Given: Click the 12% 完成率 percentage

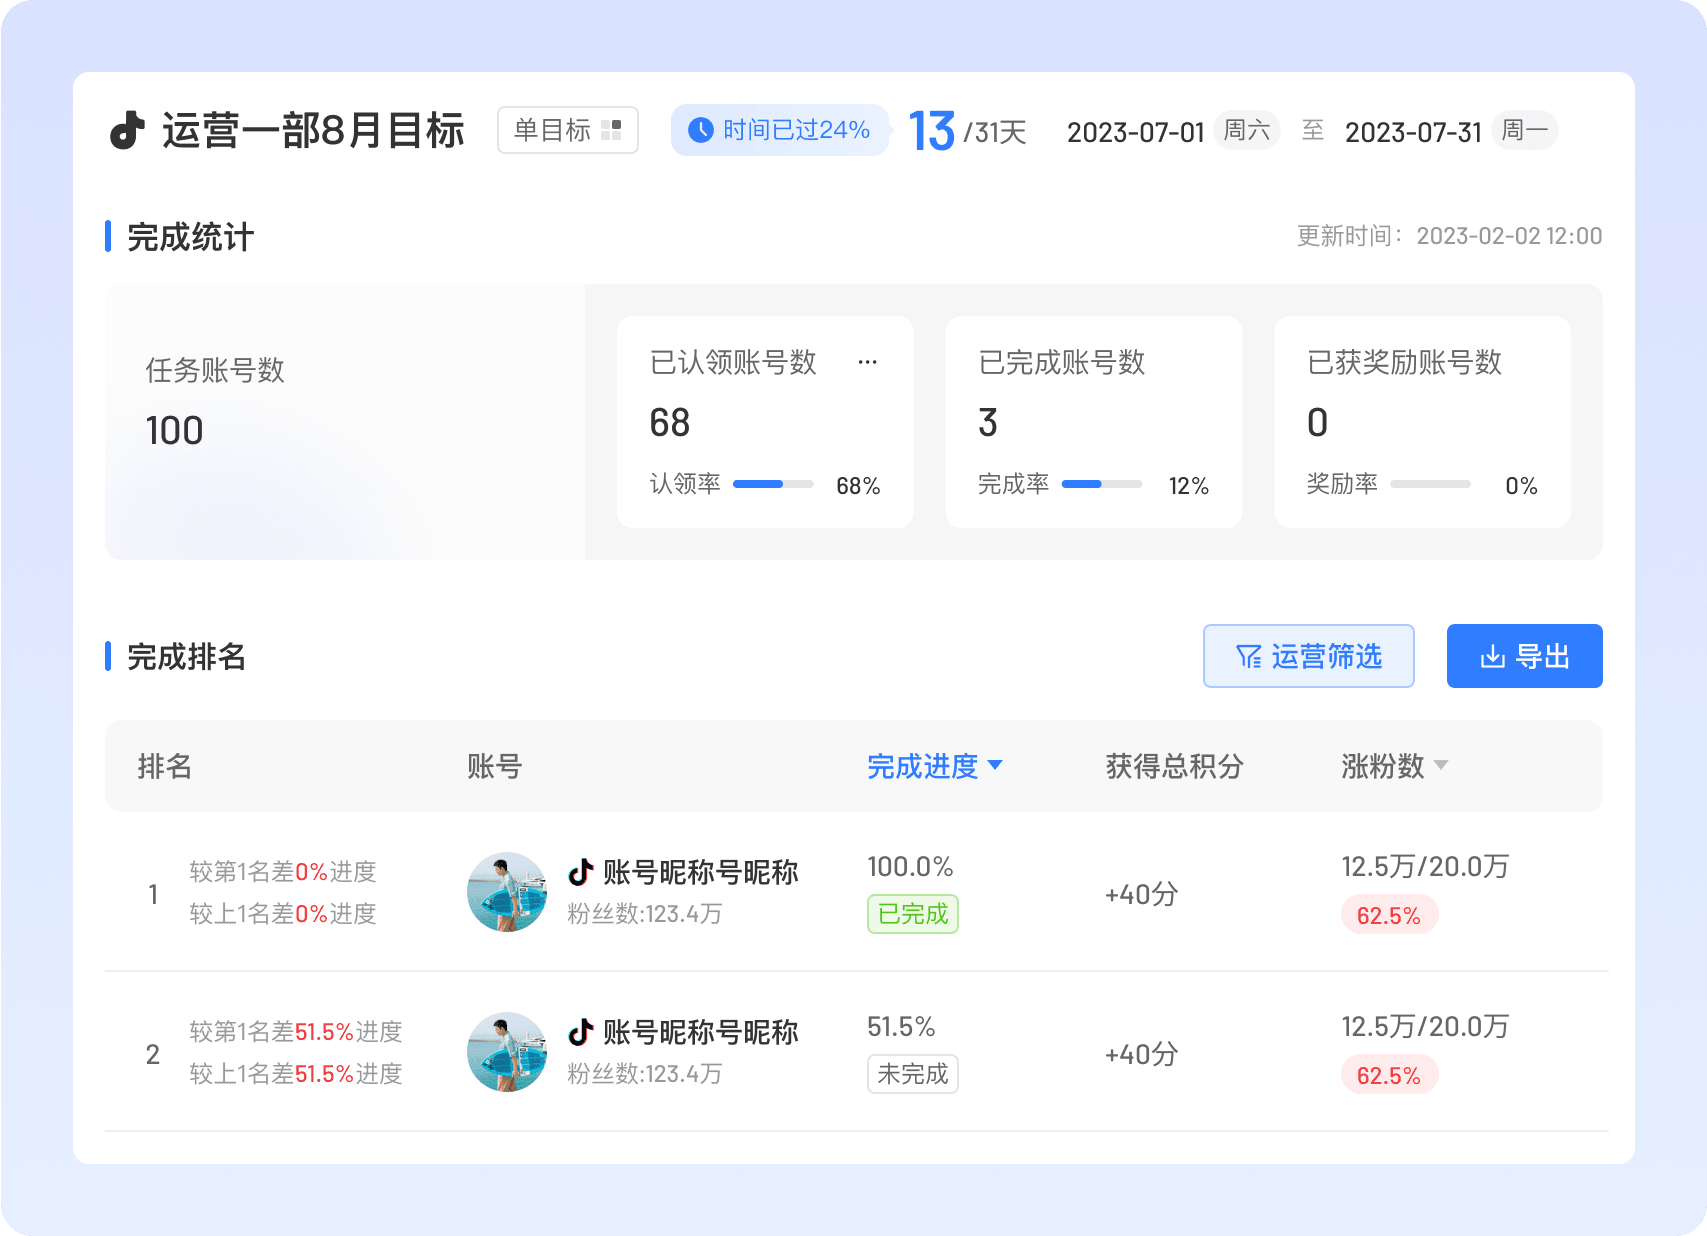Looking at the screenshot, I should tap(1189, 486).
